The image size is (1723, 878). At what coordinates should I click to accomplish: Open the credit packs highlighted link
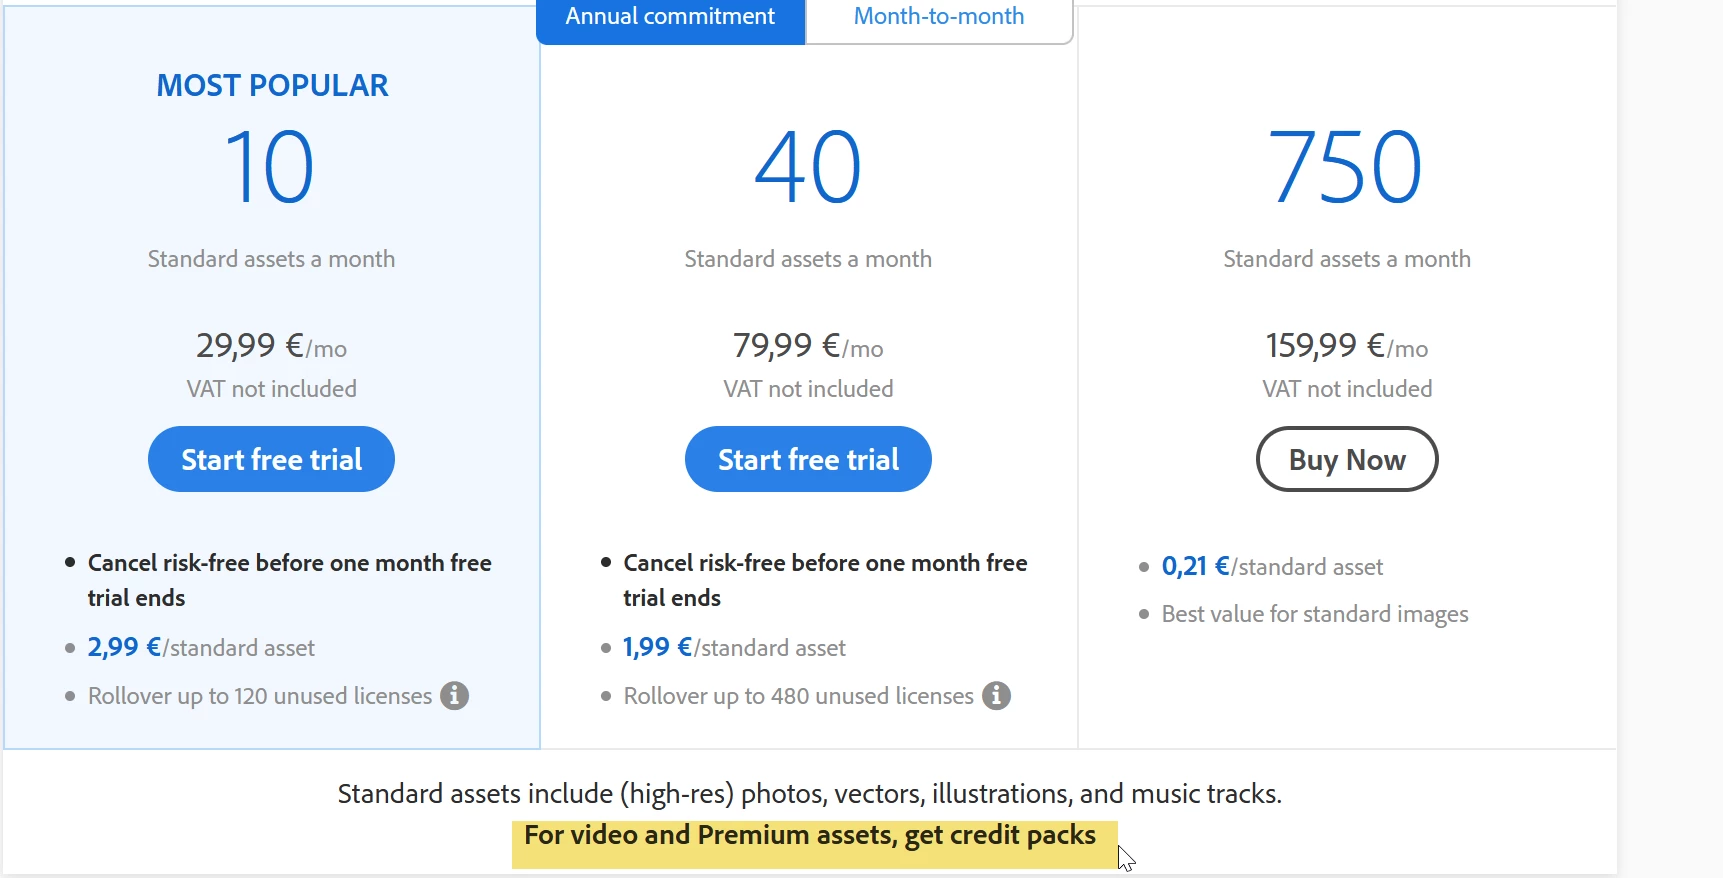pos(809,835)
